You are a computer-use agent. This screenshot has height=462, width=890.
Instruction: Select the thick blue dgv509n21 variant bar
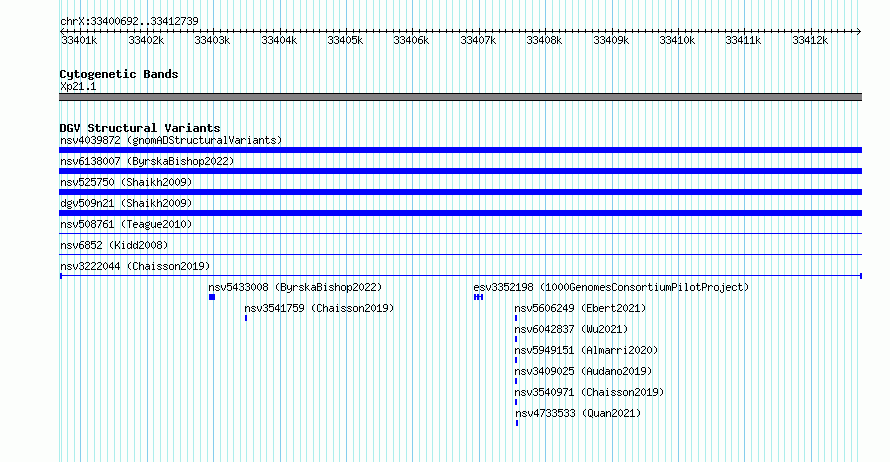[x=460, y=213]
